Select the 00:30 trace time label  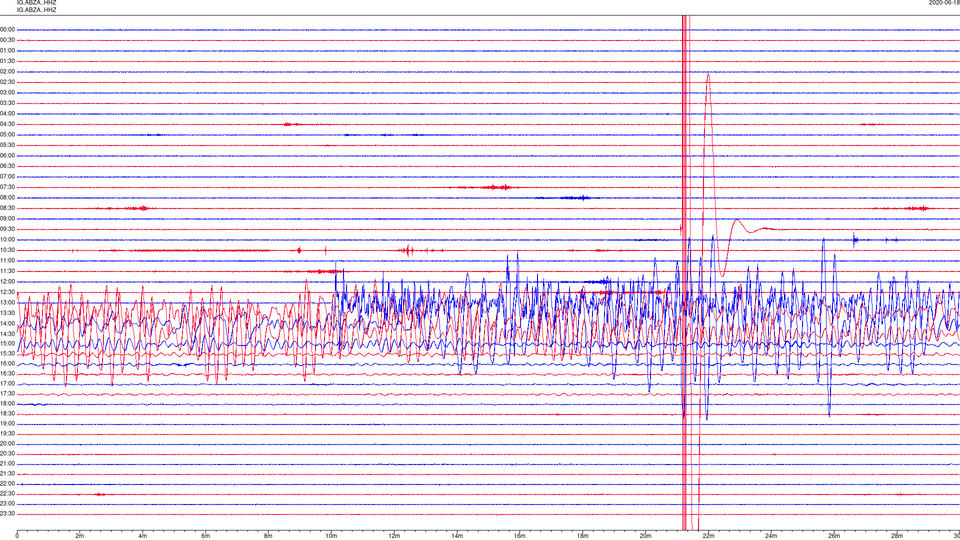tap(7, 40)
